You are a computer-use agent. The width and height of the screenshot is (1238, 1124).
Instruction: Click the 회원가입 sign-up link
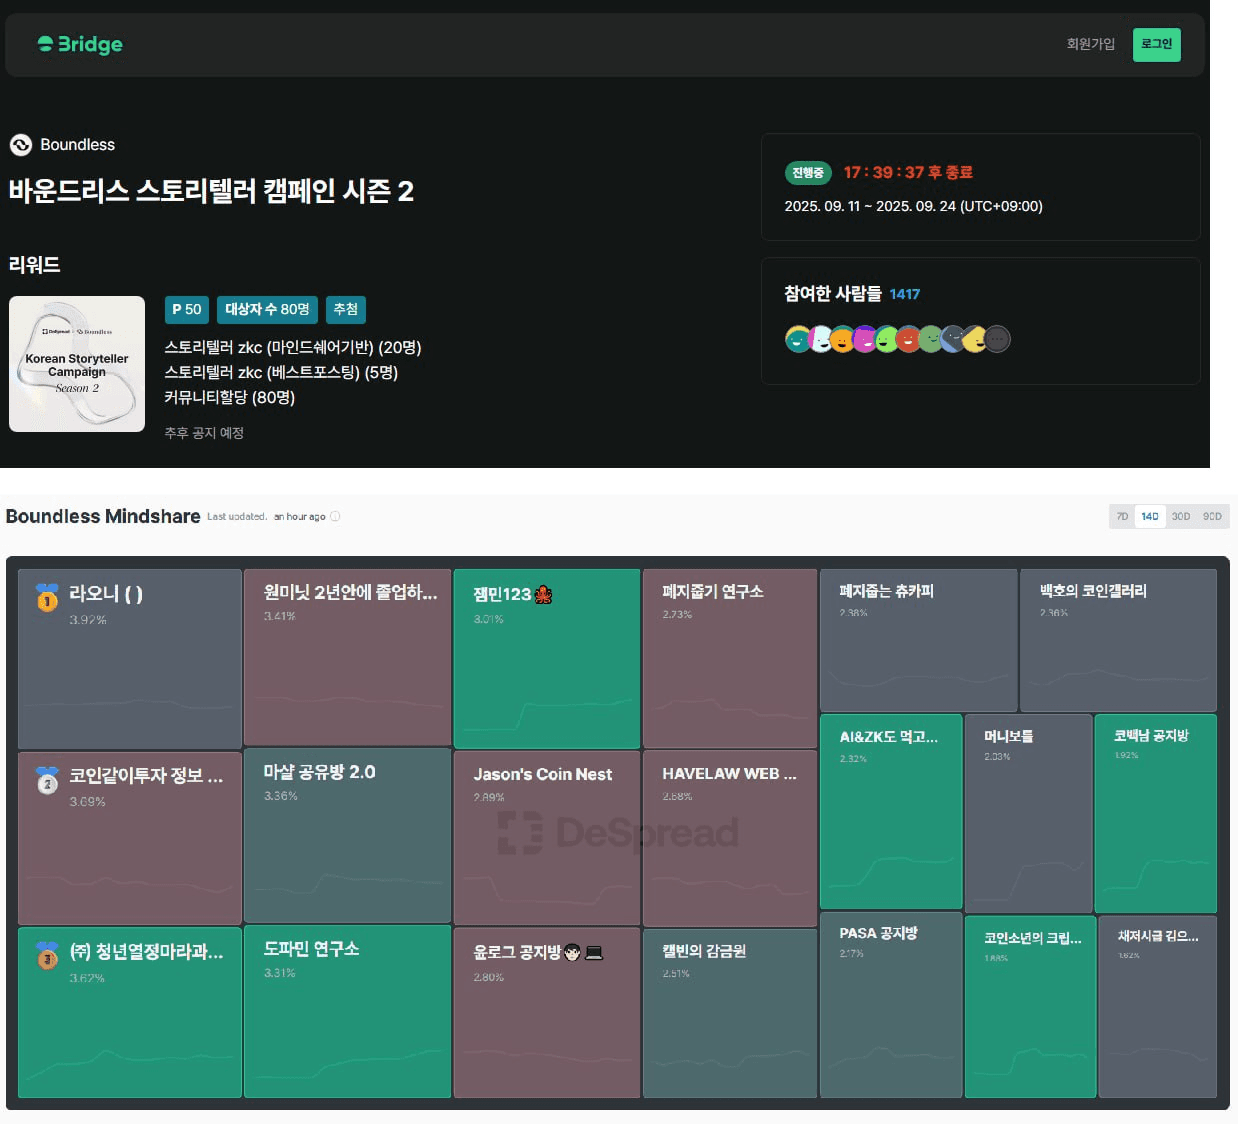tap(1090, 44)
